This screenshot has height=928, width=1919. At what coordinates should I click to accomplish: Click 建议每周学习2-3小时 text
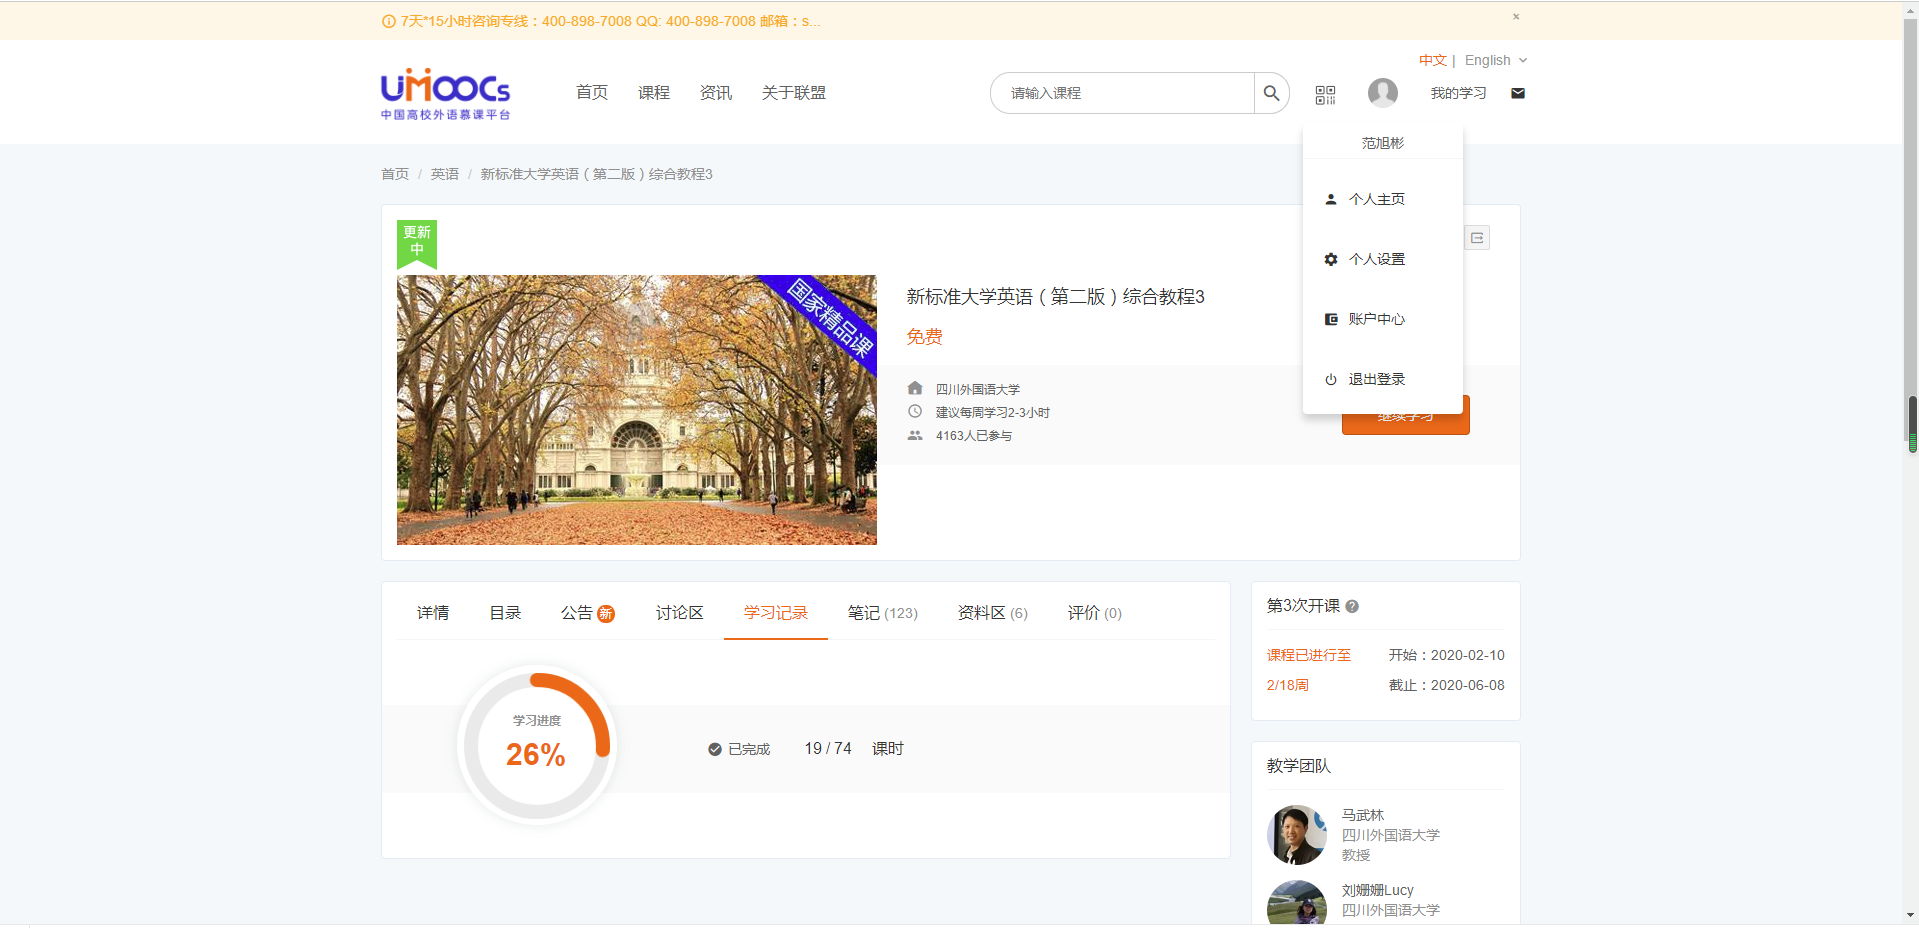coord(993,412)
